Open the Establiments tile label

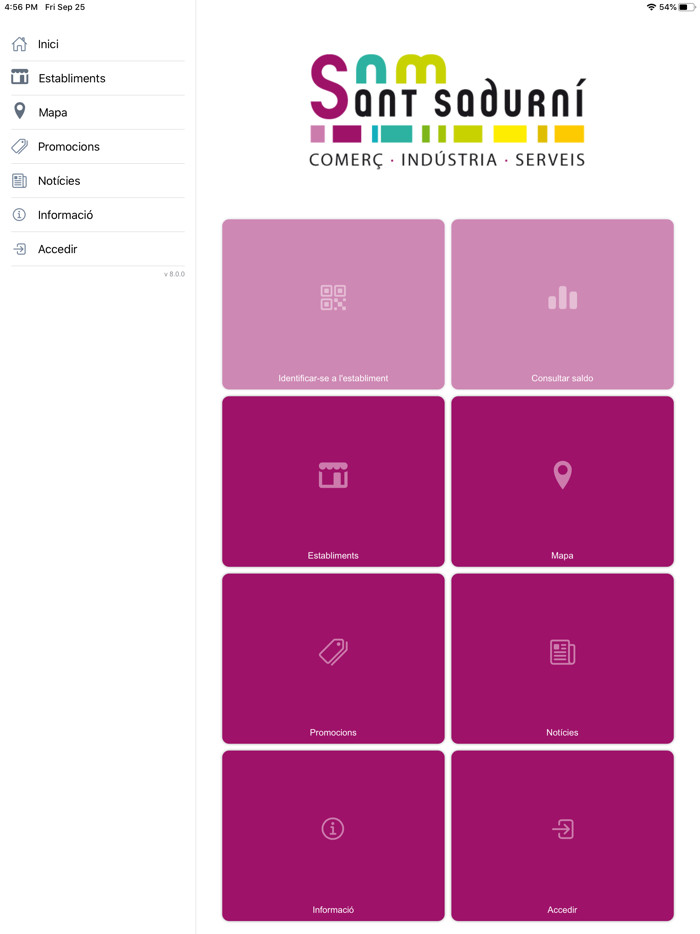point(333,555)
